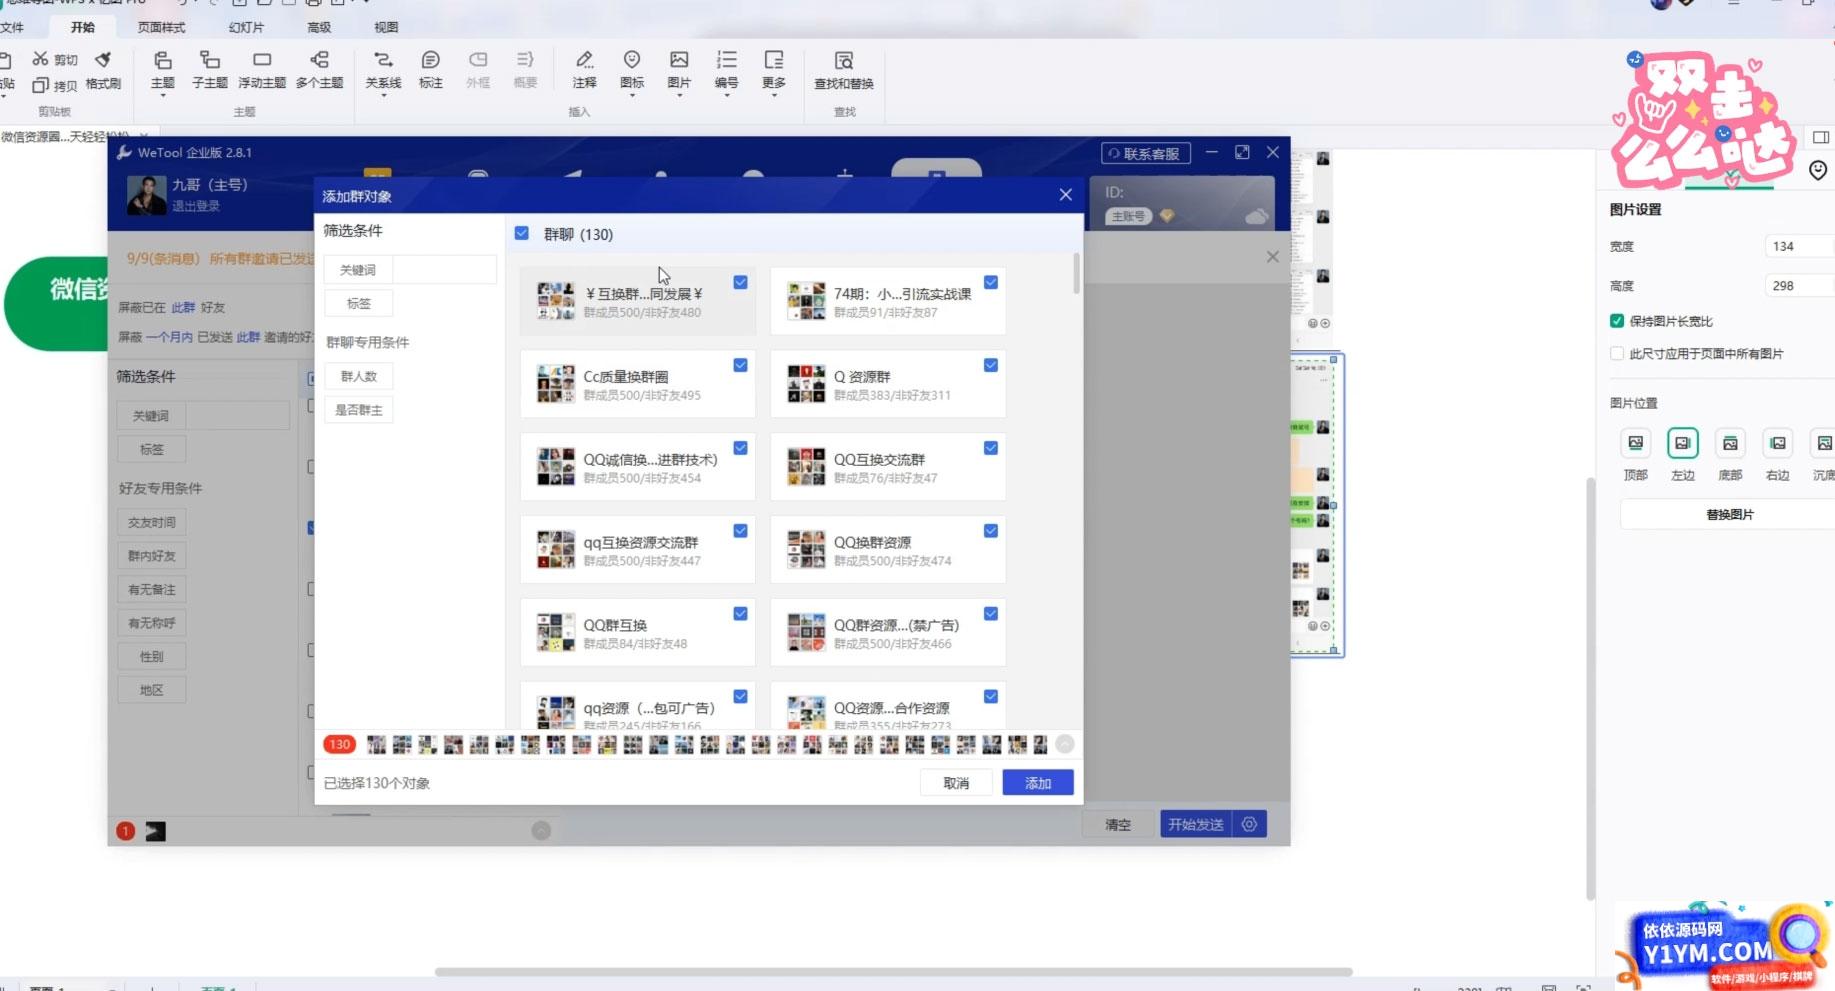The height and width of the screenshot is (991, 1835).
Task: Click the 关键词 input field in dialog
Action: [x=444, y=270]
